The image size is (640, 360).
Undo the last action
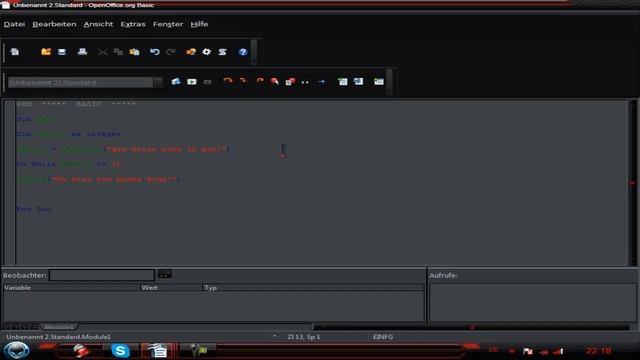click(155, 52)
